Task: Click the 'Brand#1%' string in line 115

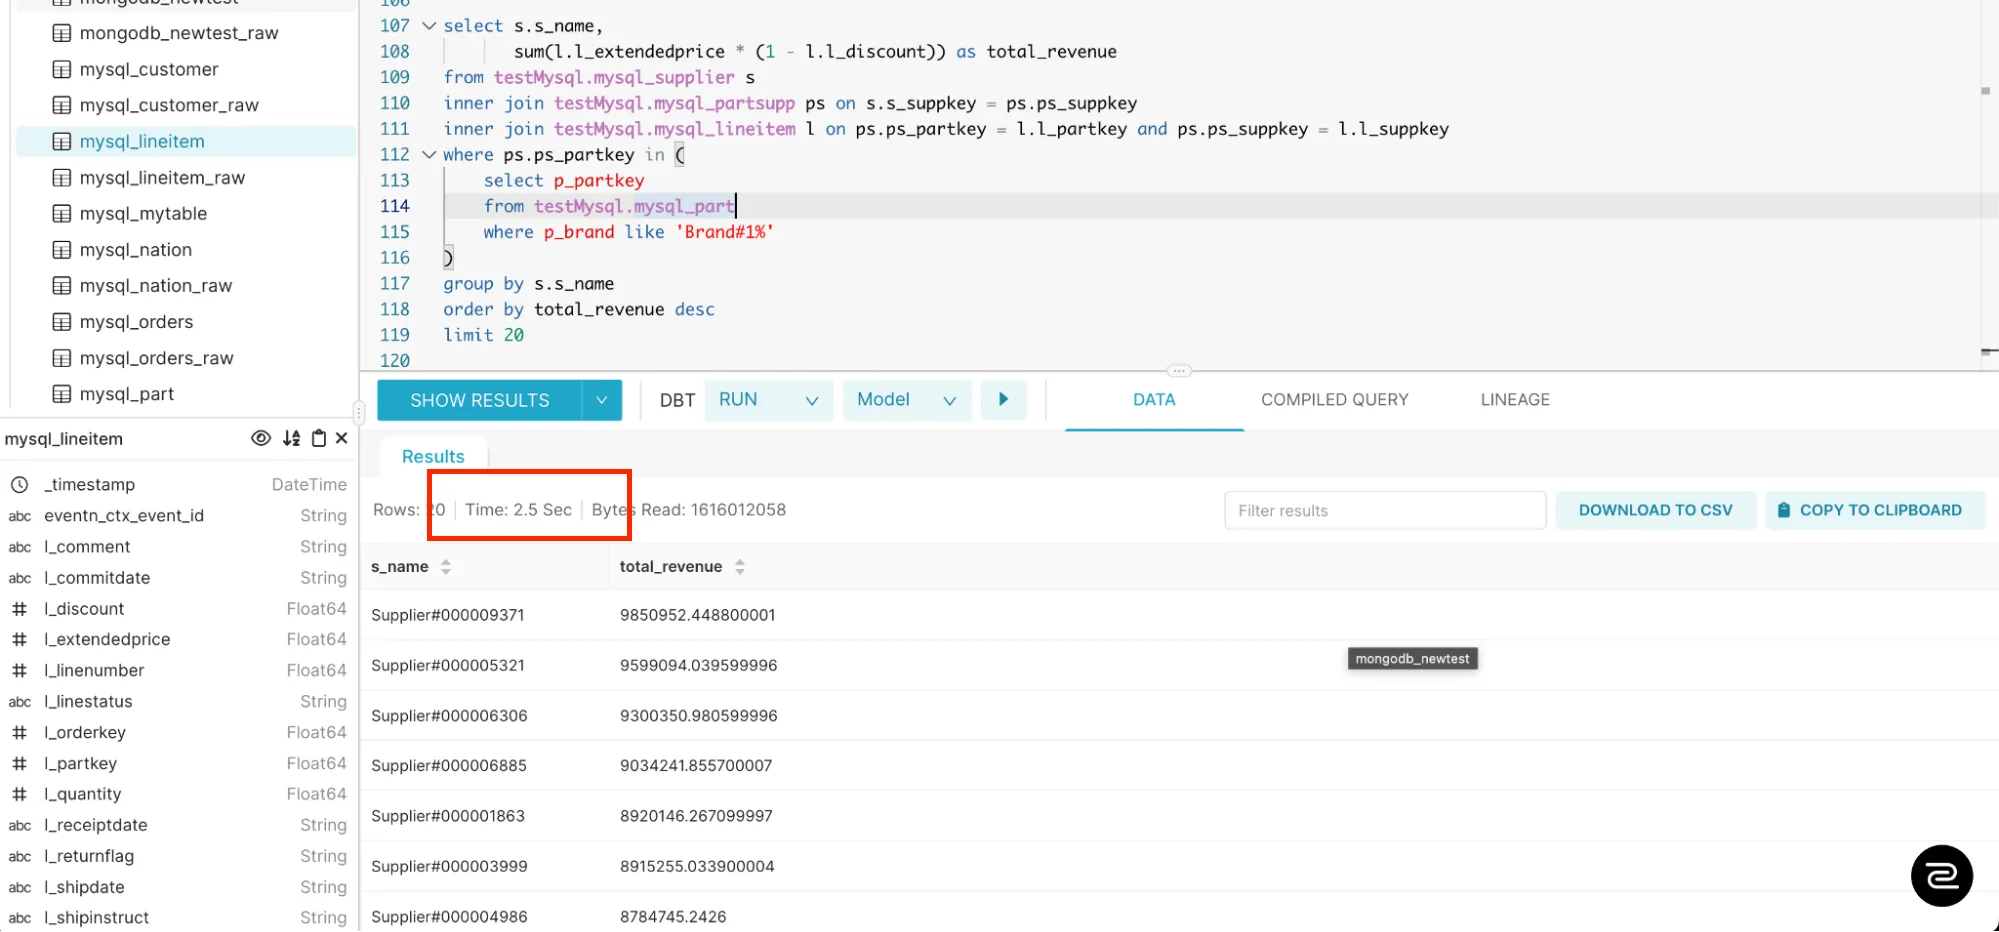Action: coord(724,232)
